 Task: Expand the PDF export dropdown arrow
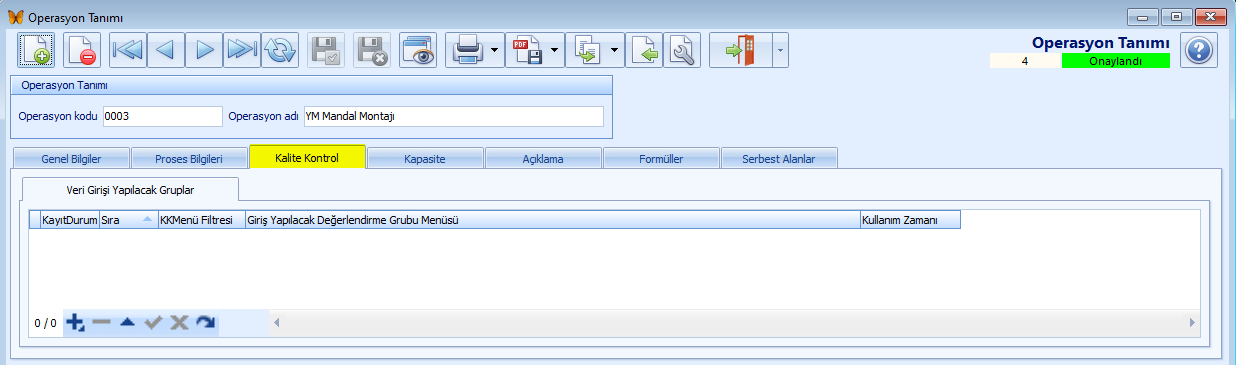tap(555, 49)
